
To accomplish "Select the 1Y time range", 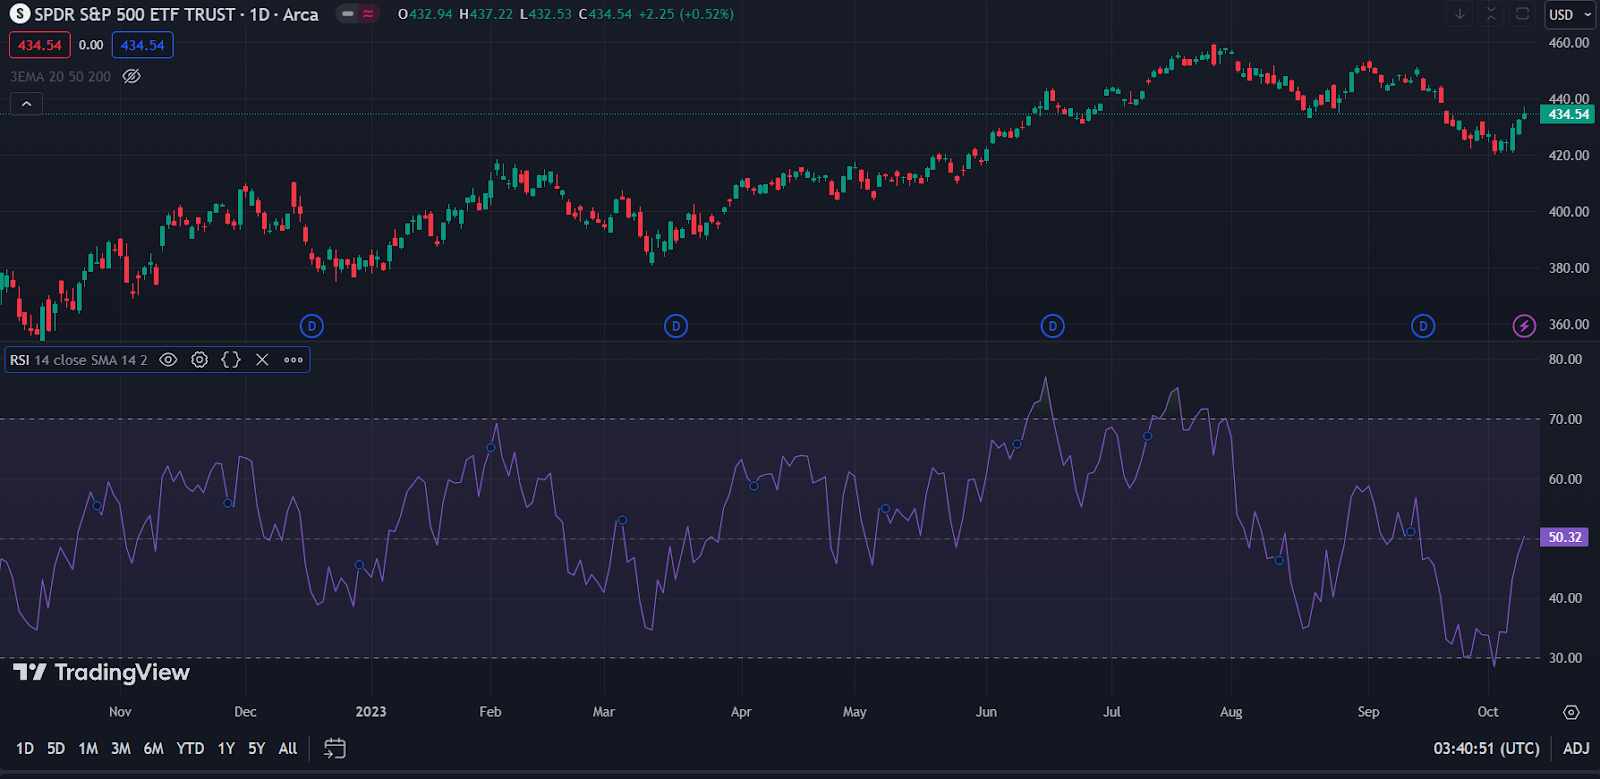I will tap(226, 748).
